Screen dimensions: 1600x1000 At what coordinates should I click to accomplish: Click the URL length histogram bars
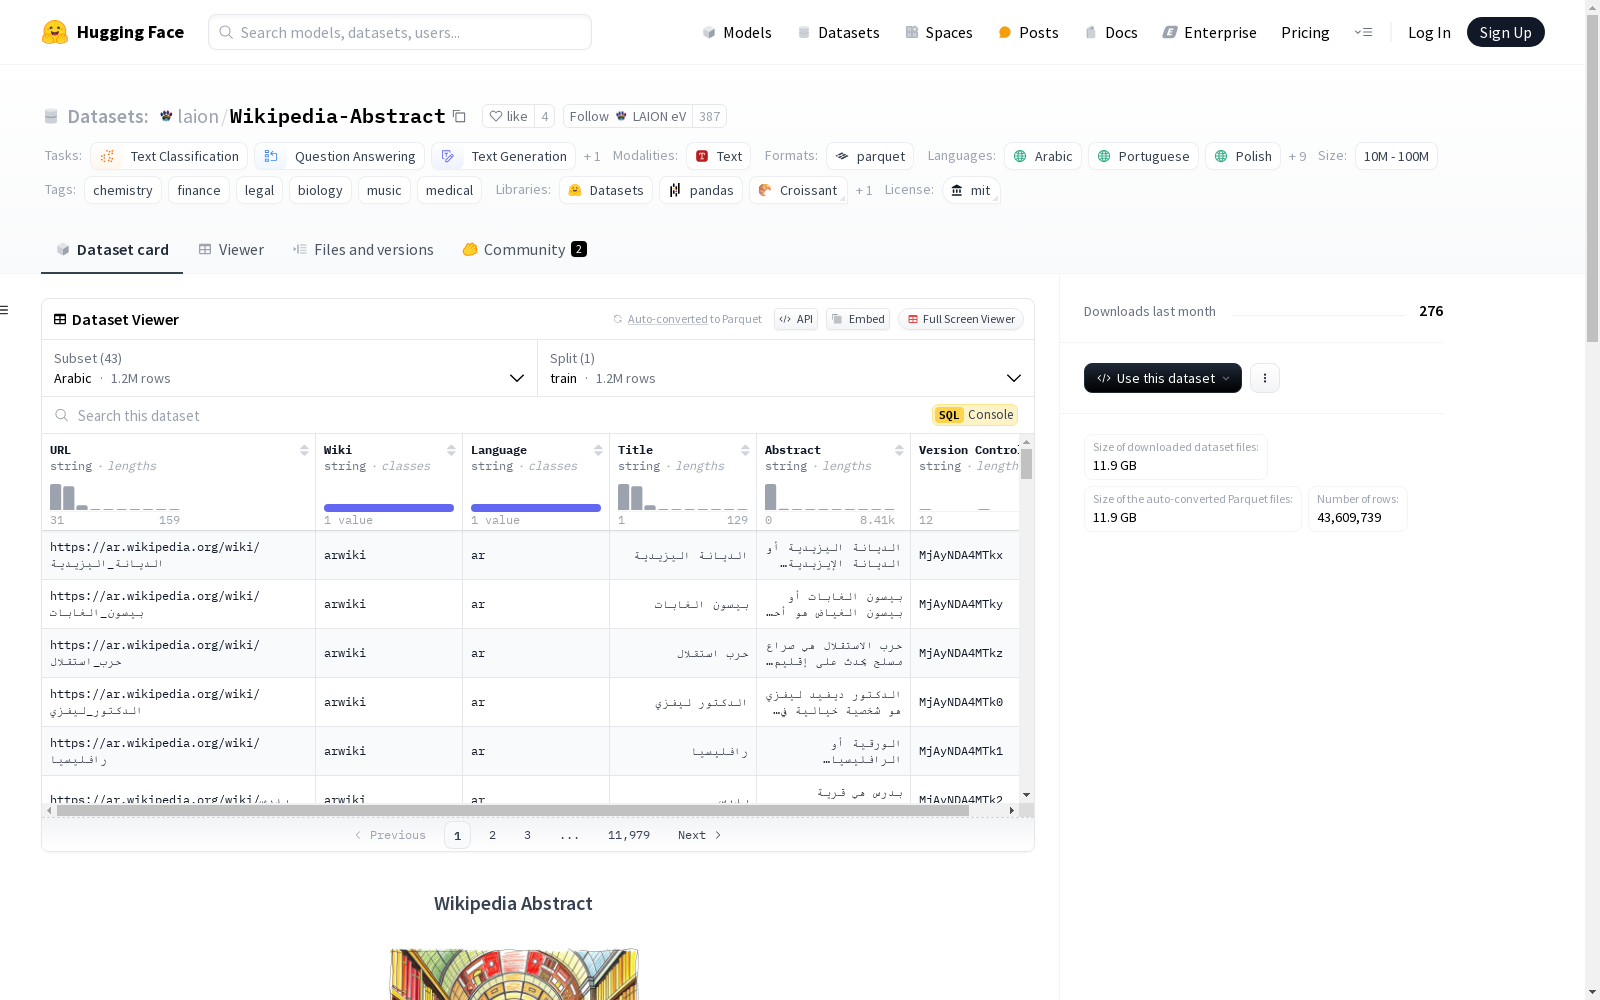[115, 497]
